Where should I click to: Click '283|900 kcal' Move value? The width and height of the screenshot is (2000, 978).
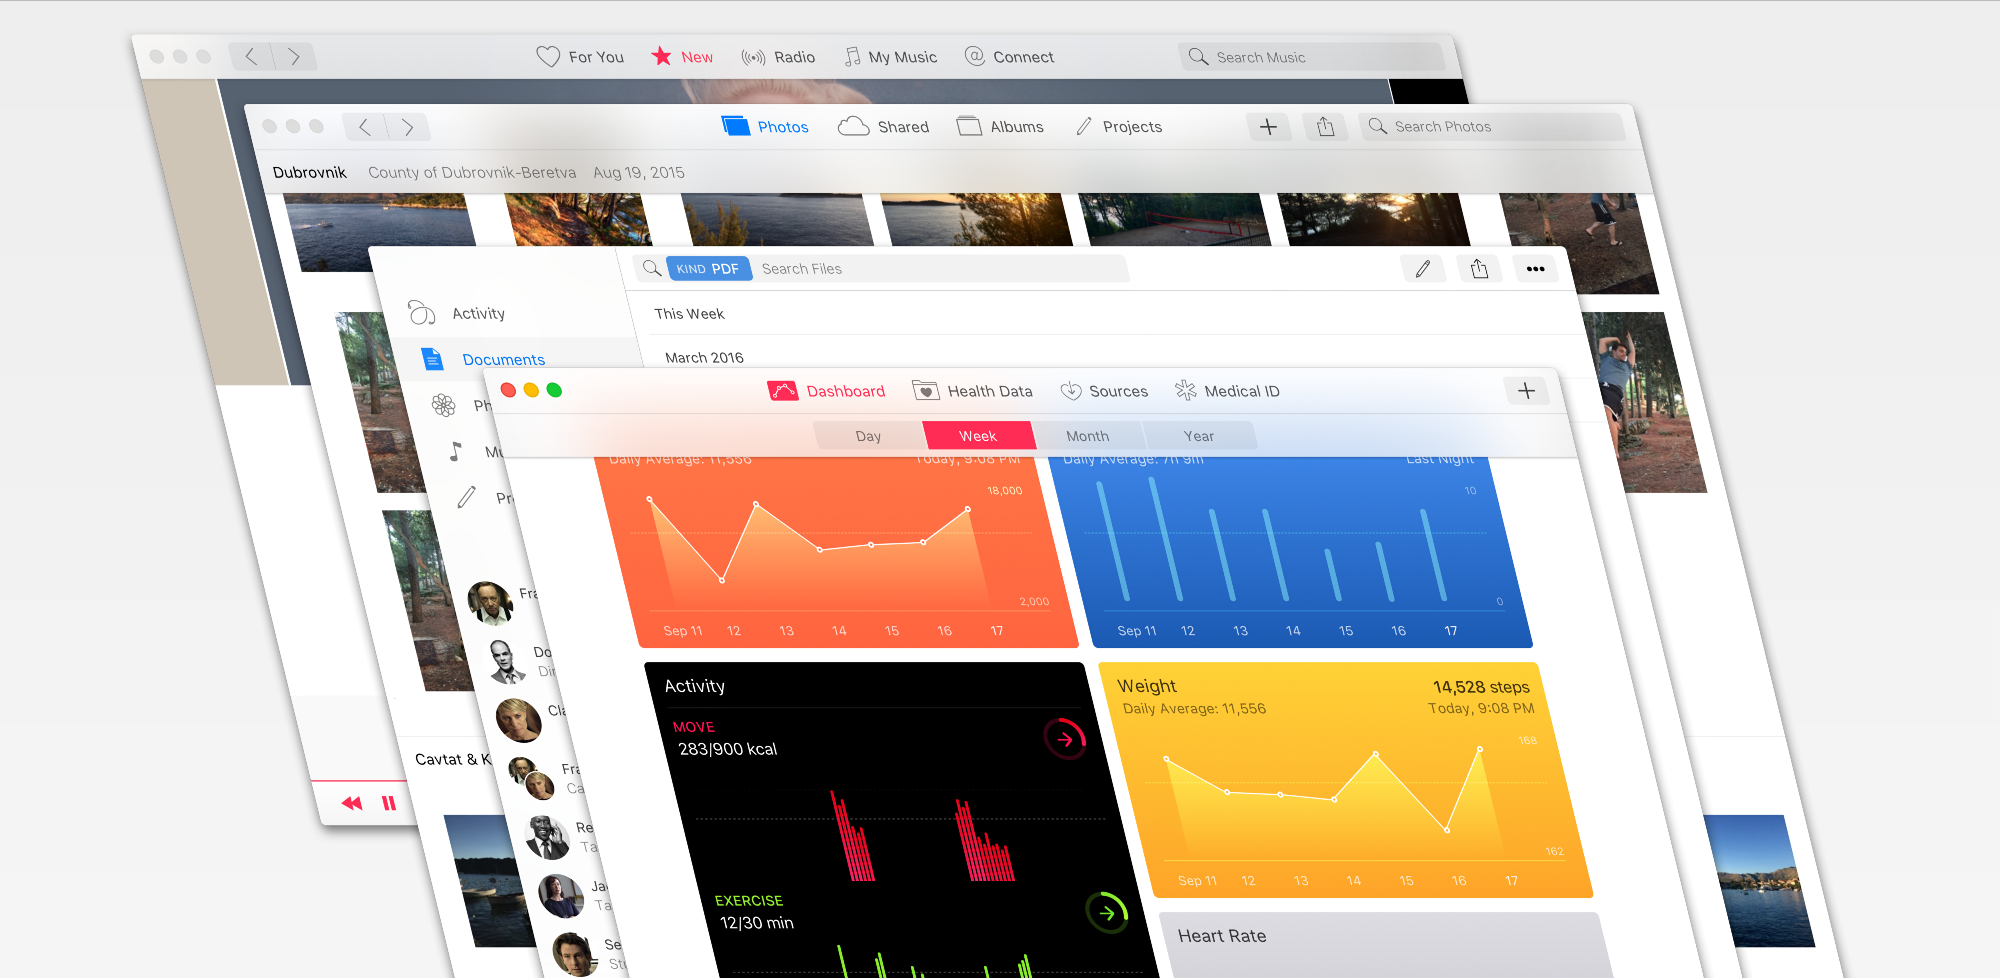[x=727, y=749]
